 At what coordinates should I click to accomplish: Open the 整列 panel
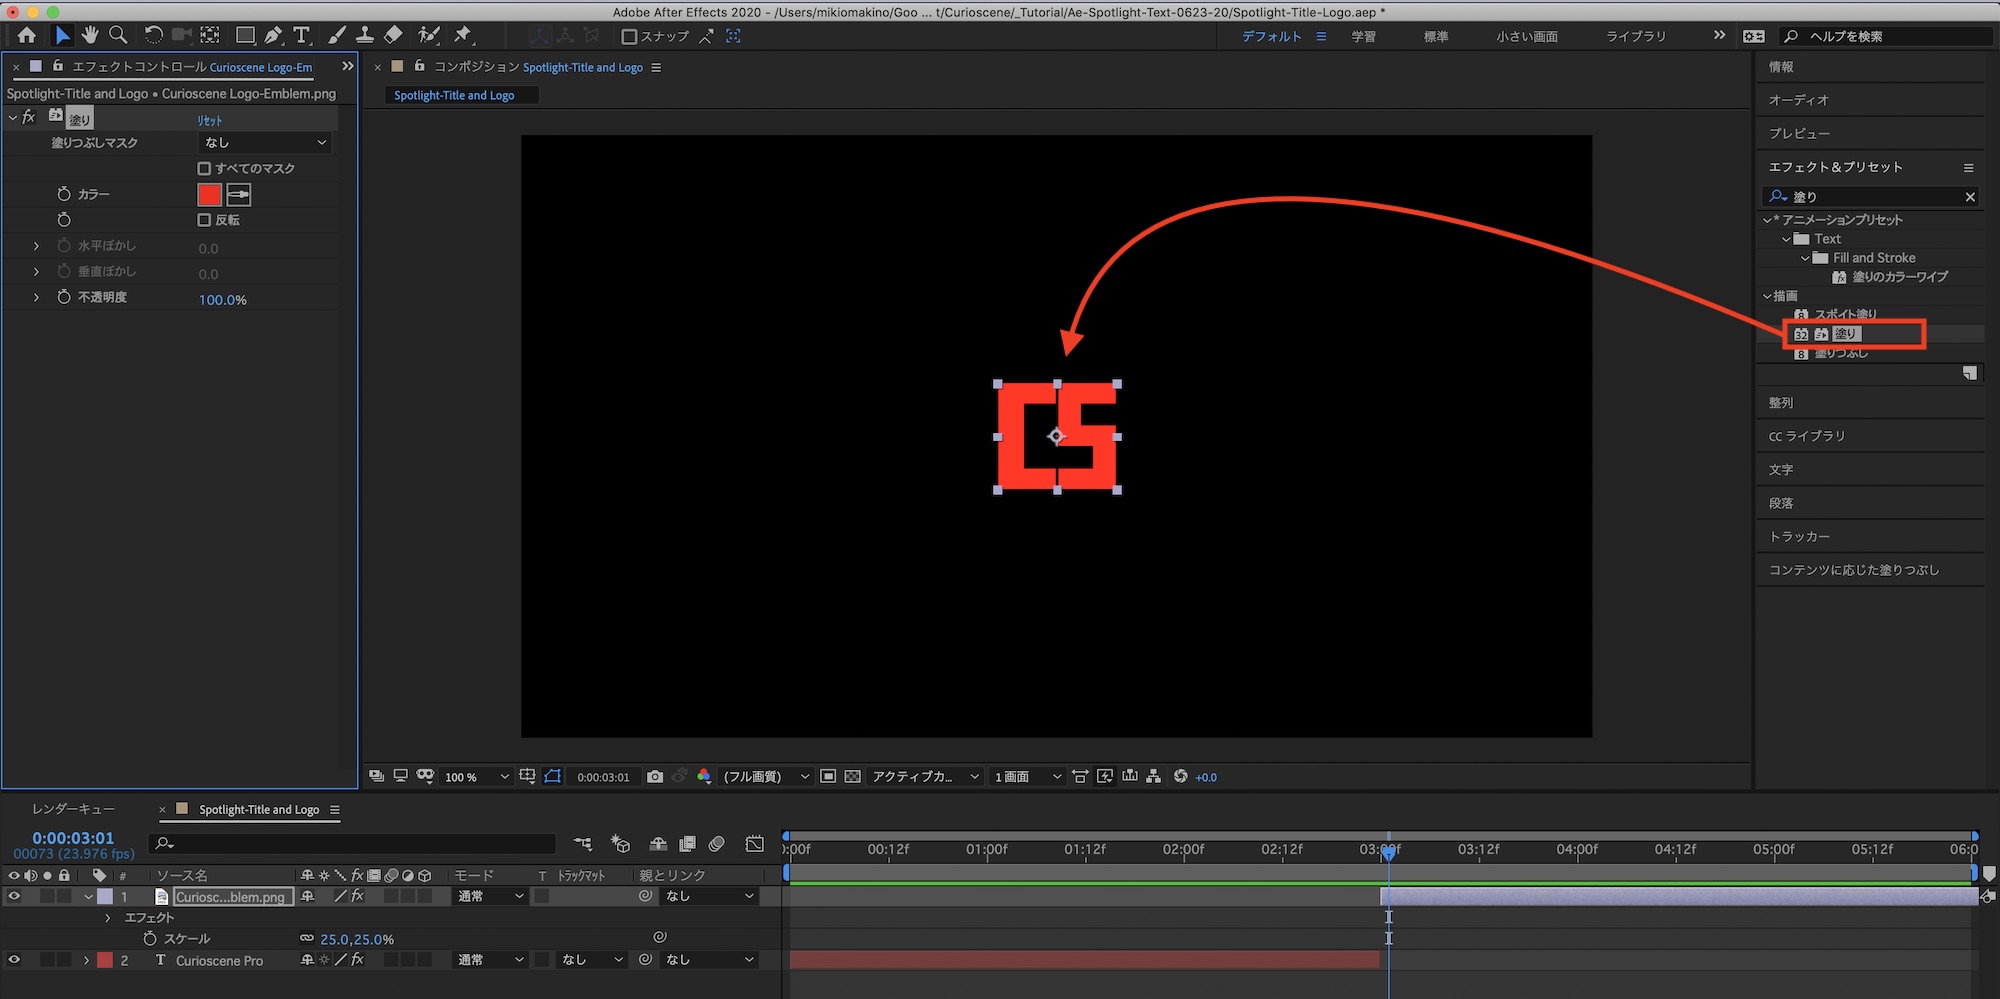coord(1781,403)
